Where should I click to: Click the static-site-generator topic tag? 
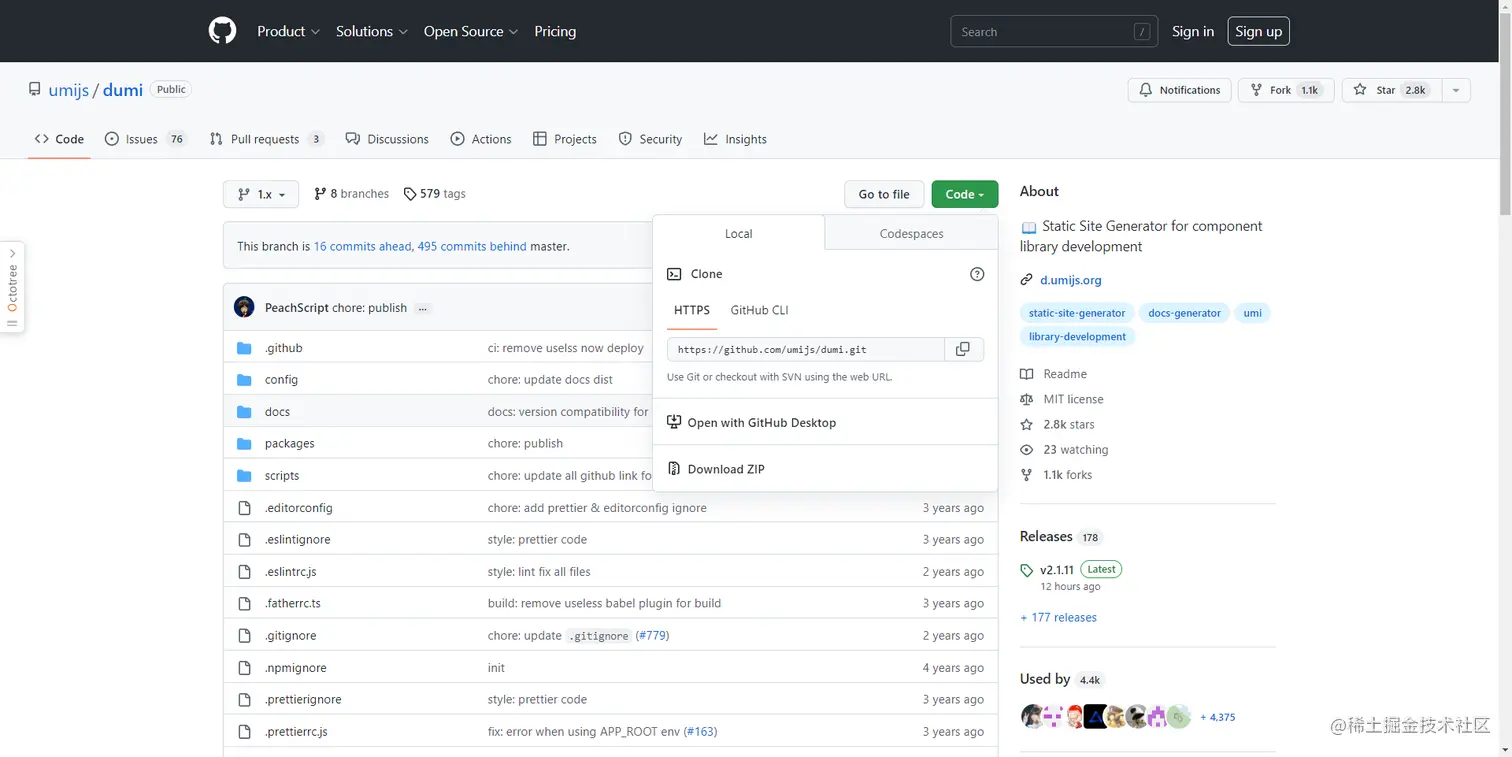pyautogui.click(x=1077, y=313)
